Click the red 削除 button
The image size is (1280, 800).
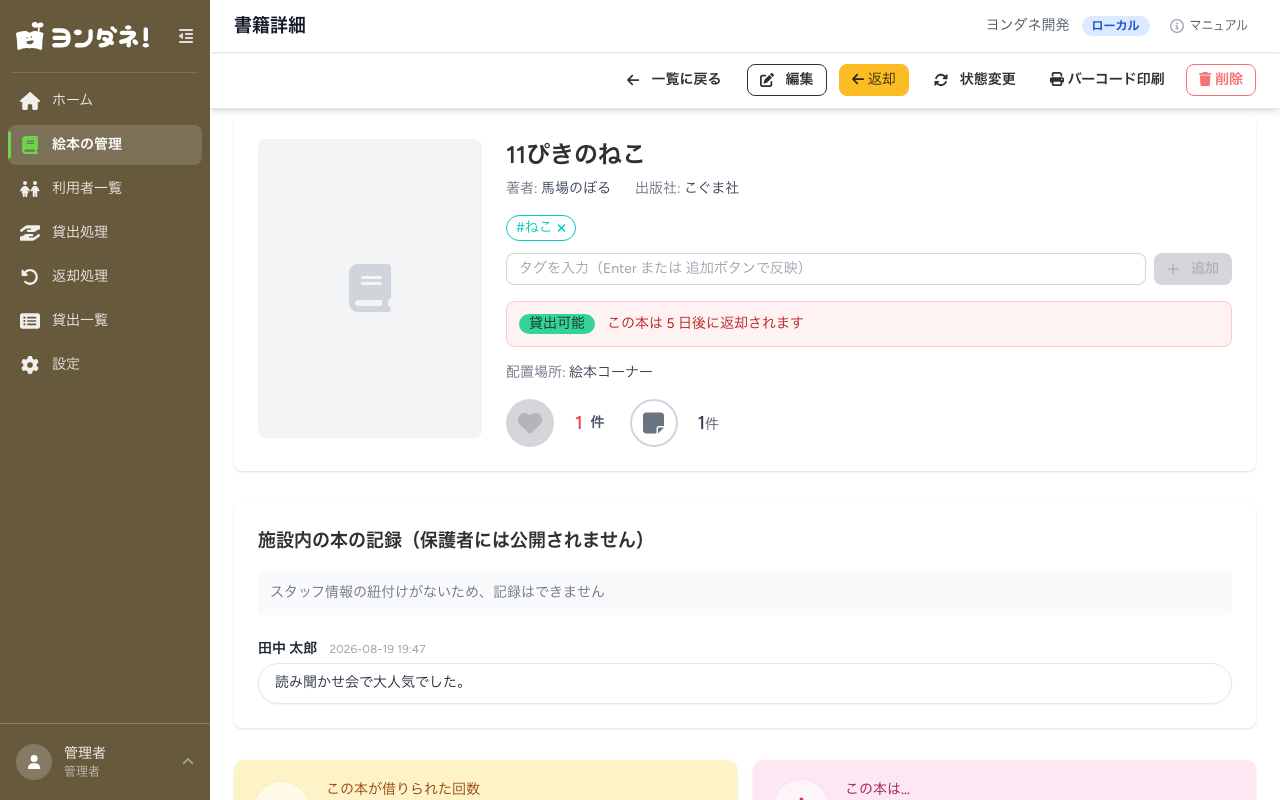[x=1221, y=80]
